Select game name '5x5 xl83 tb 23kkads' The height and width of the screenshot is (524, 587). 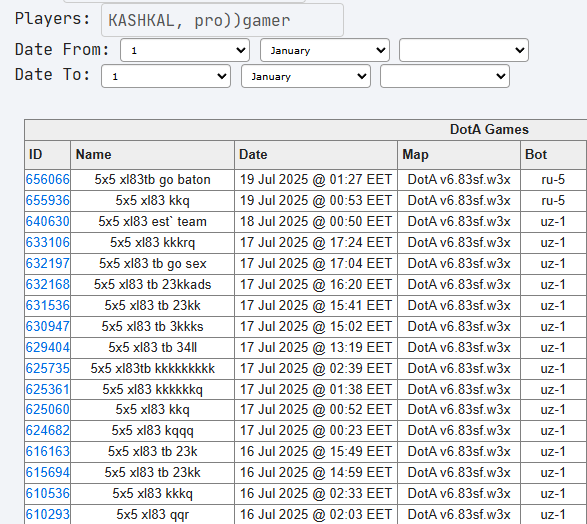pyautogui.click(x=152, y=284)
